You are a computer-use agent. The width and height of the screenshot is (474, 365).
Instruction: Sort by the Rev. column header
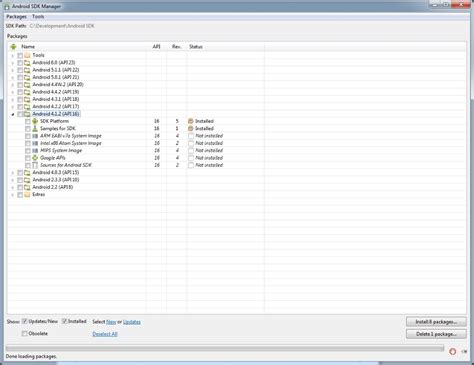177,47
